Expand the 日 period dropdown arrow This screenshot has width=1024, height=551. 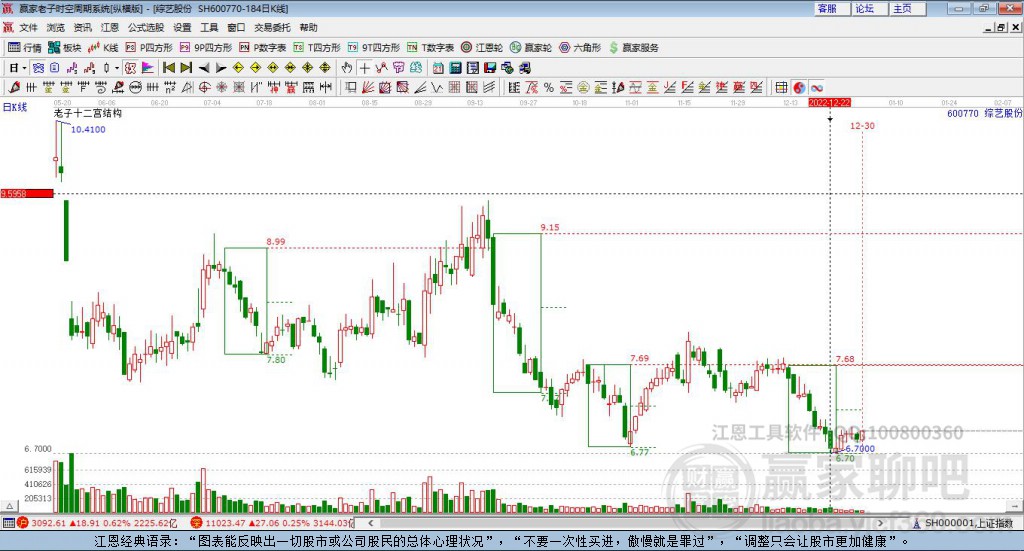click(24, 68)
